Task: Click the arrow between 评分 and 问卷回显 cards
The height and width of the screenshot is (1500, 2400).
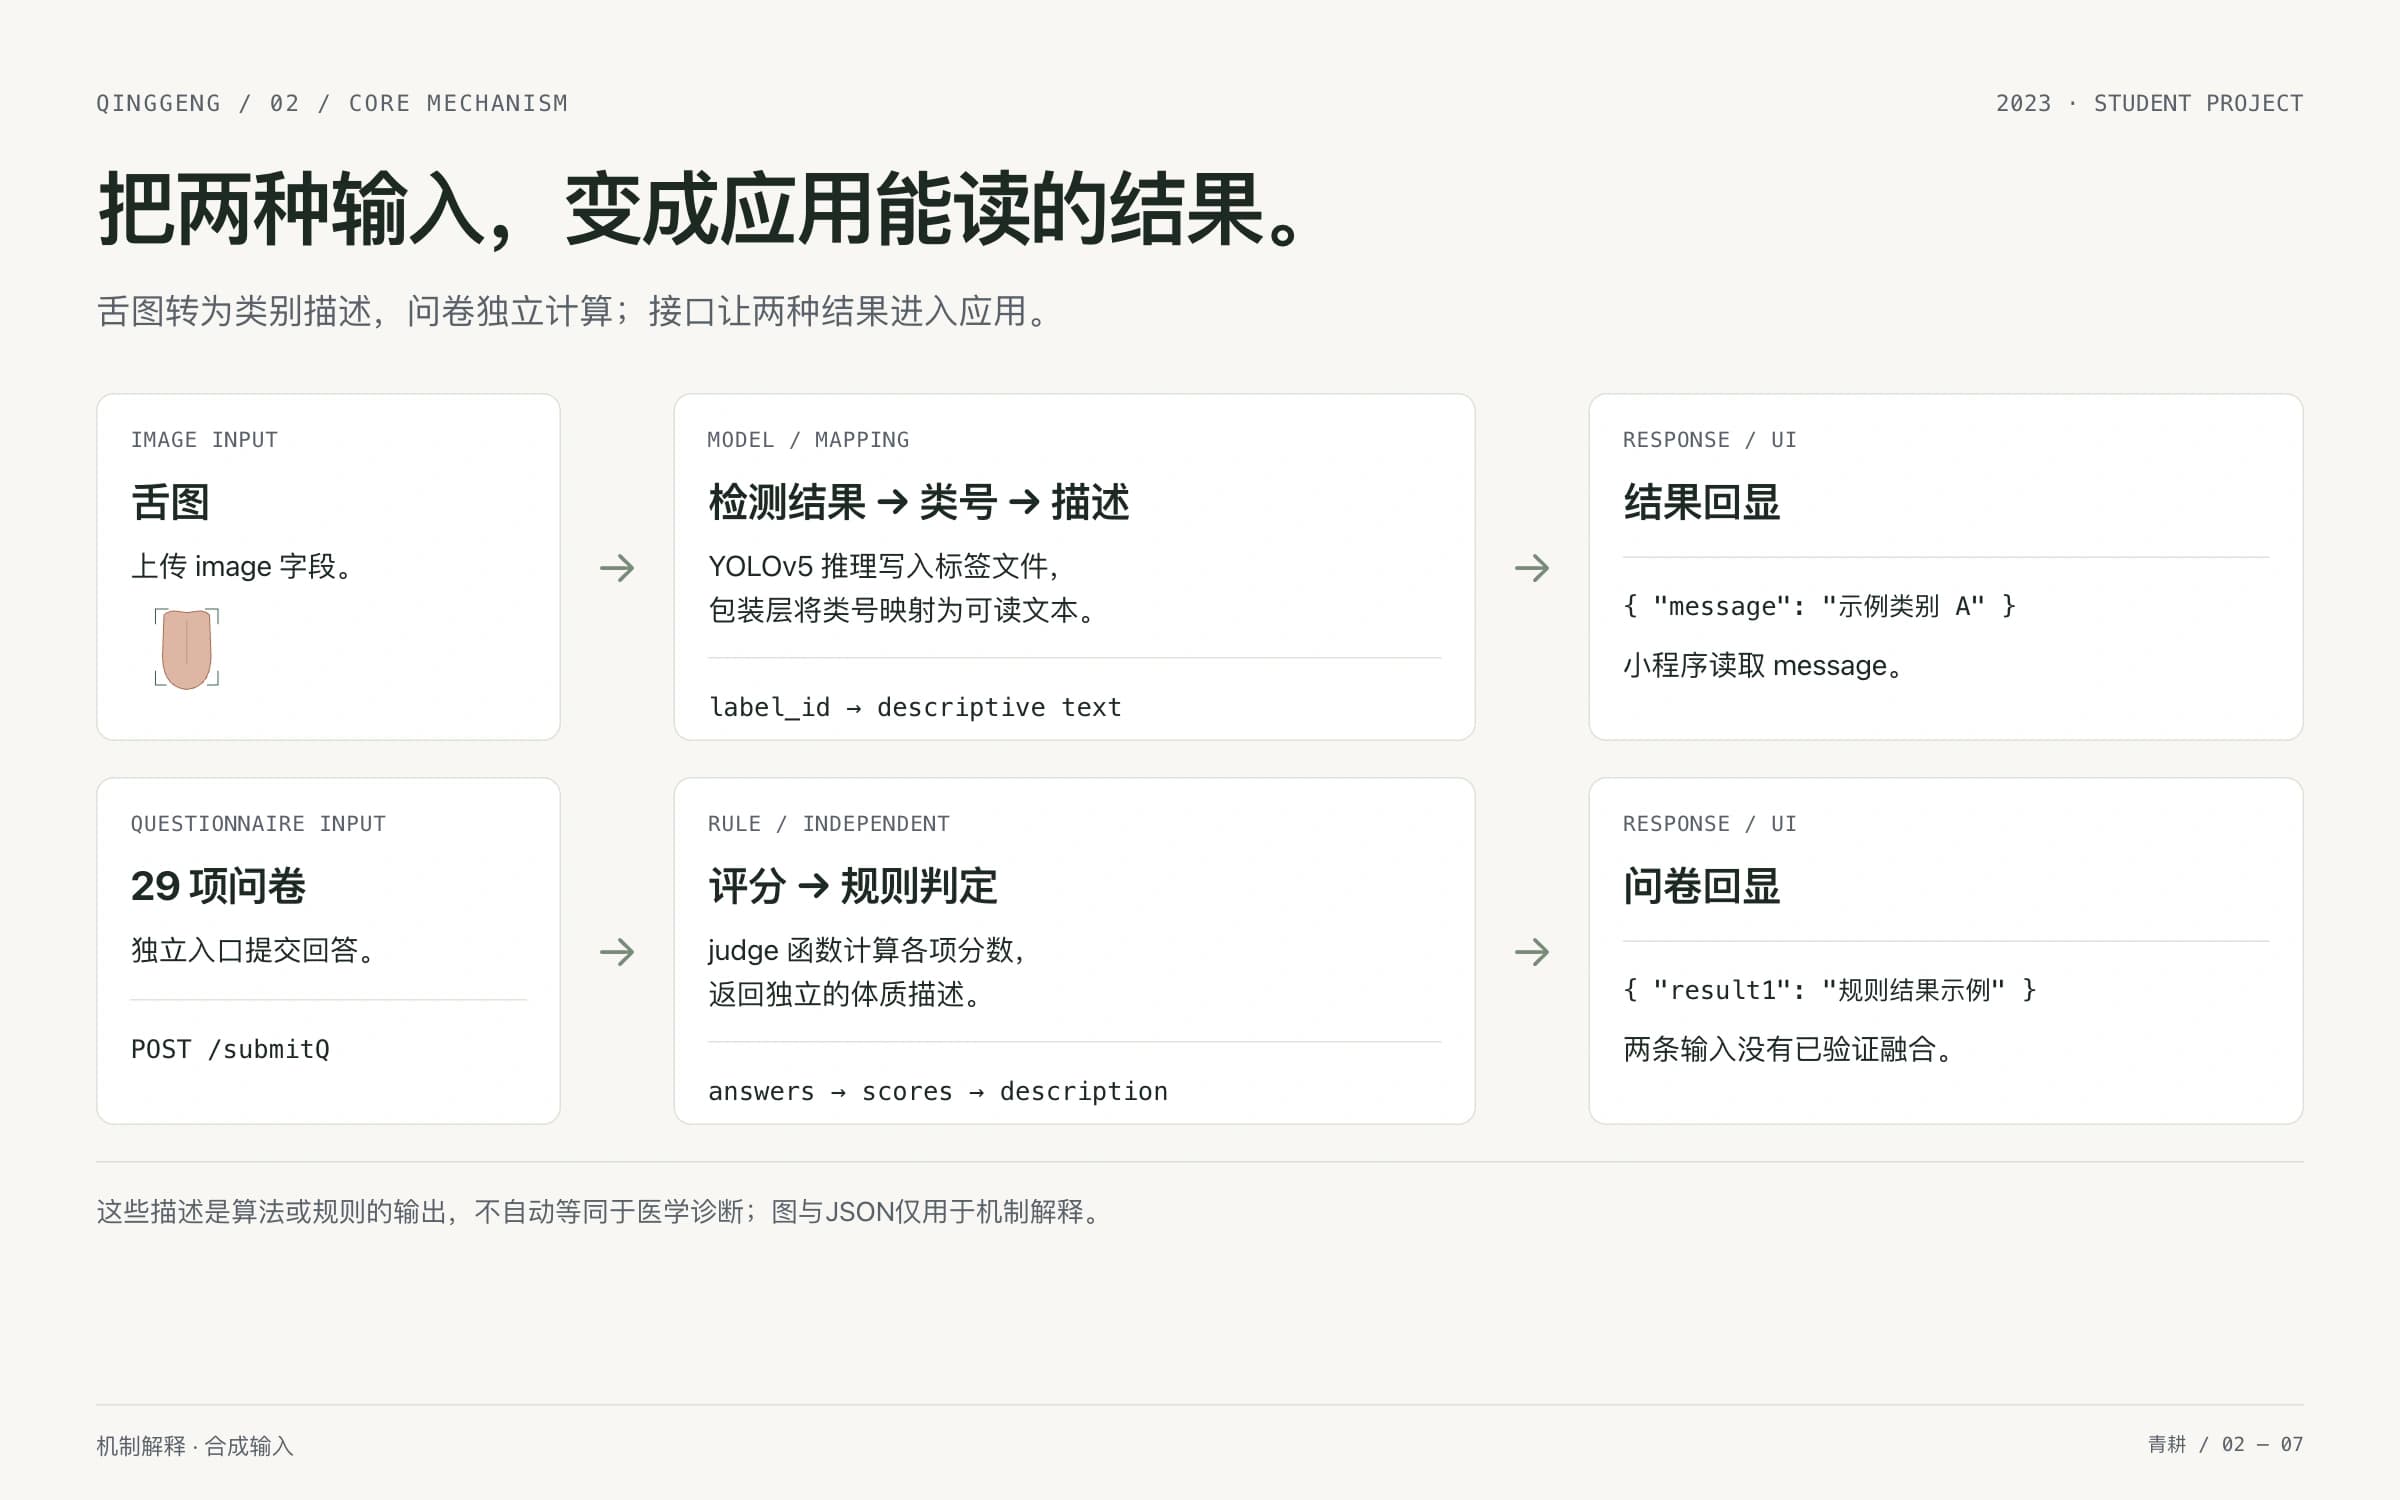Action: pos(1532,951)
